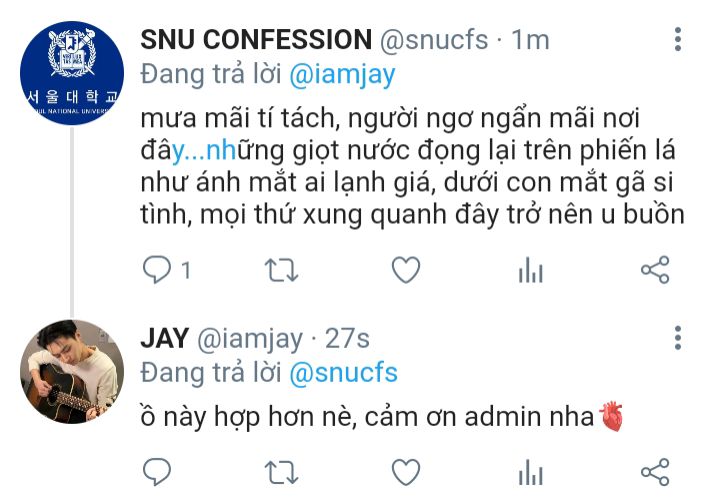Like the SNU CONFESSION tweet
The width and height of the screenshot is (720, 504).
click(x=405, y=270)
